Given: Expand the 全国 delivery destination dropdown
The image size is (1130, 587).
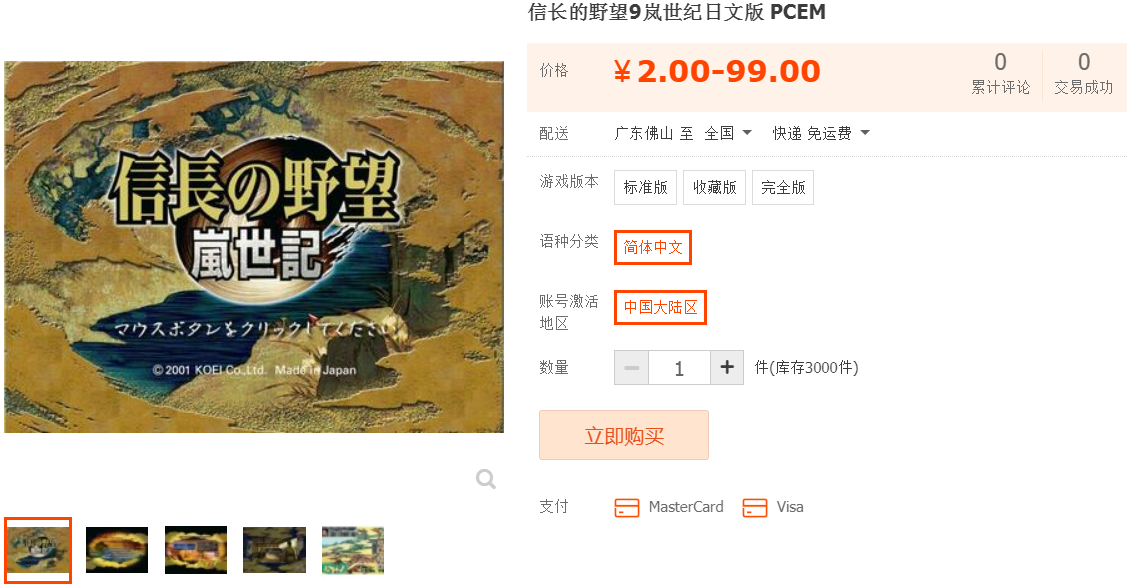Looking at the screenshot, I should click(x=728, y=133).
